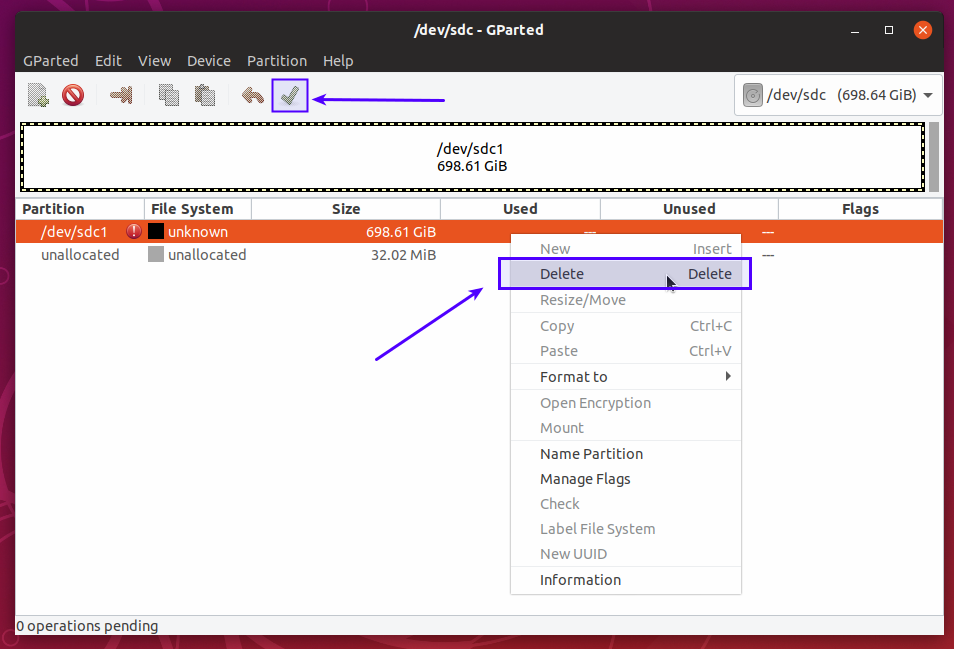Screen dimensions: 954x649
Task: Click the Paste partition toolbar icon
Action: (x=205, y=96)
